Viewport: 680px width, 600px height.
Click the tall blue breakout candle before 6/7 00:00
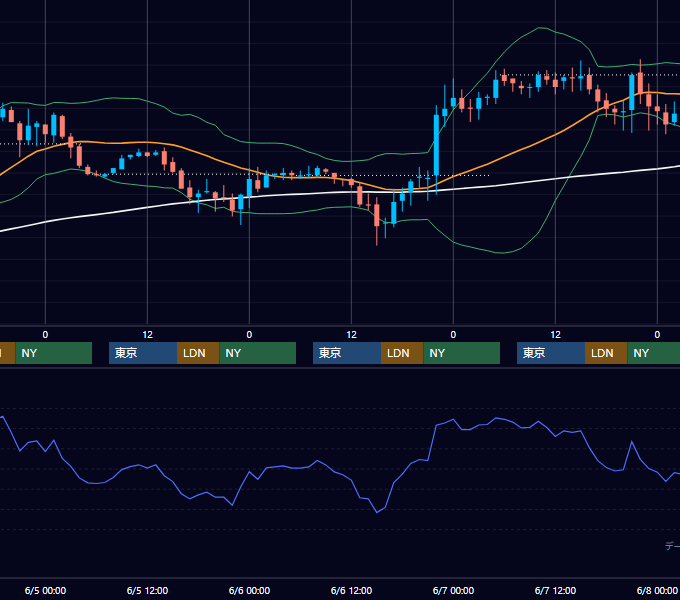click(x=436, y=145)
